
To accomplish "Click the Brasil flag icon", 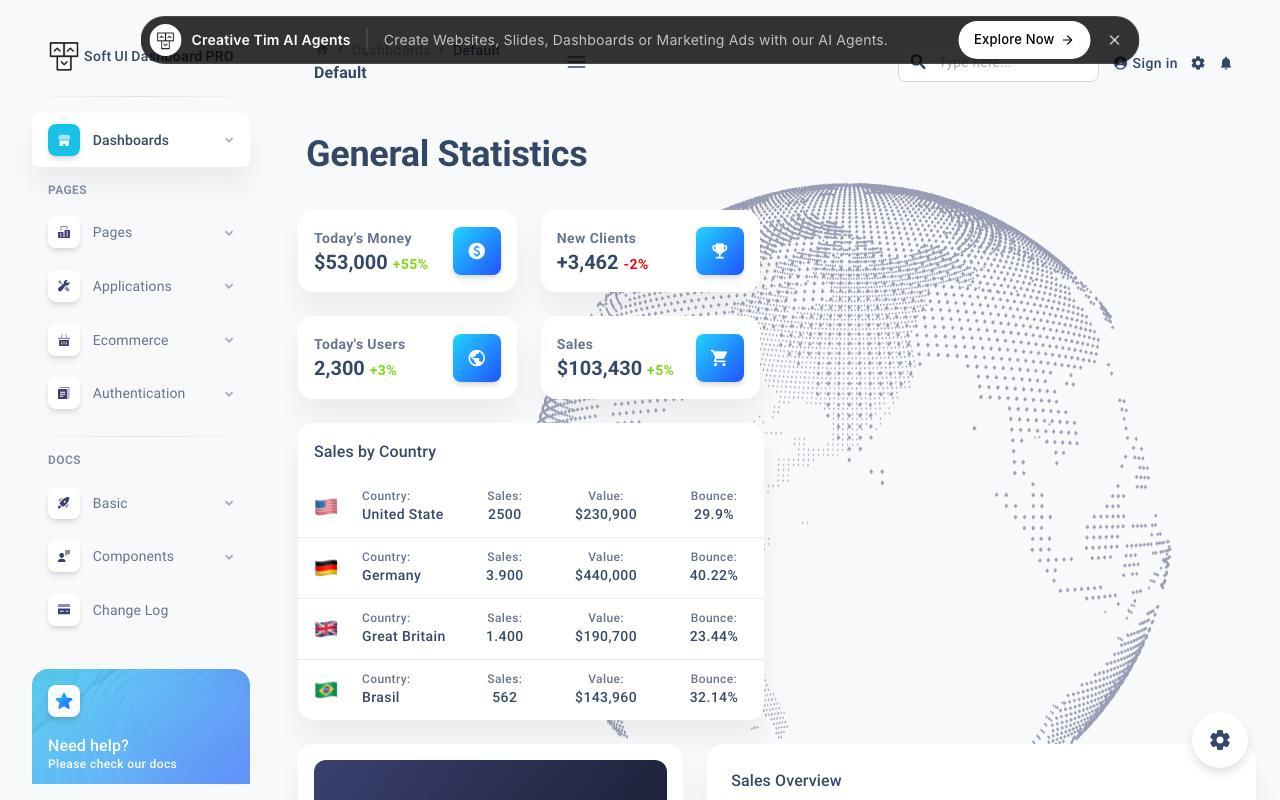I will pos(326,690).
